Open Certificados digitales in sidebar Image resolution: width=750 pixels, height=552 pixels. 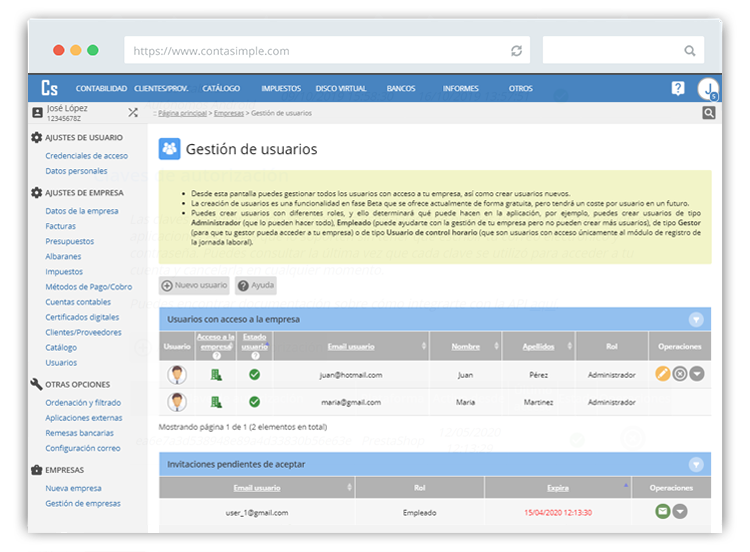point(82,317)
